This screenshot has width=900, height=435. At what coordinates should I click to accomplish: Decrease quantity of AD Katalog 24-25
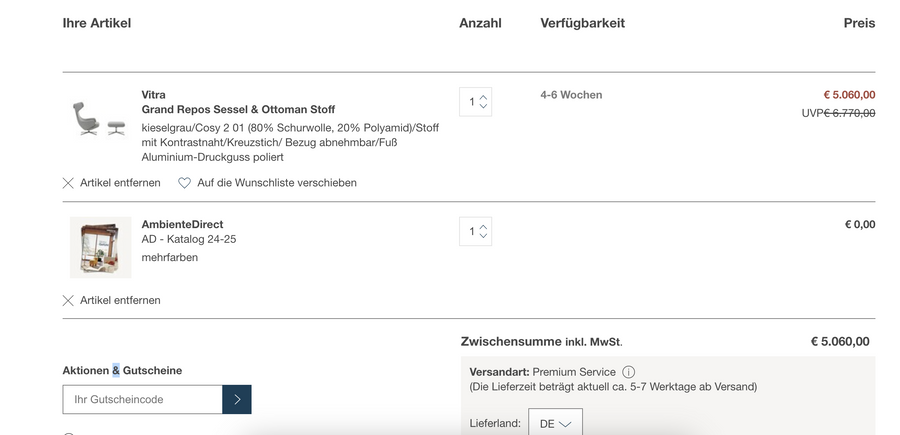tap(484, 236)
